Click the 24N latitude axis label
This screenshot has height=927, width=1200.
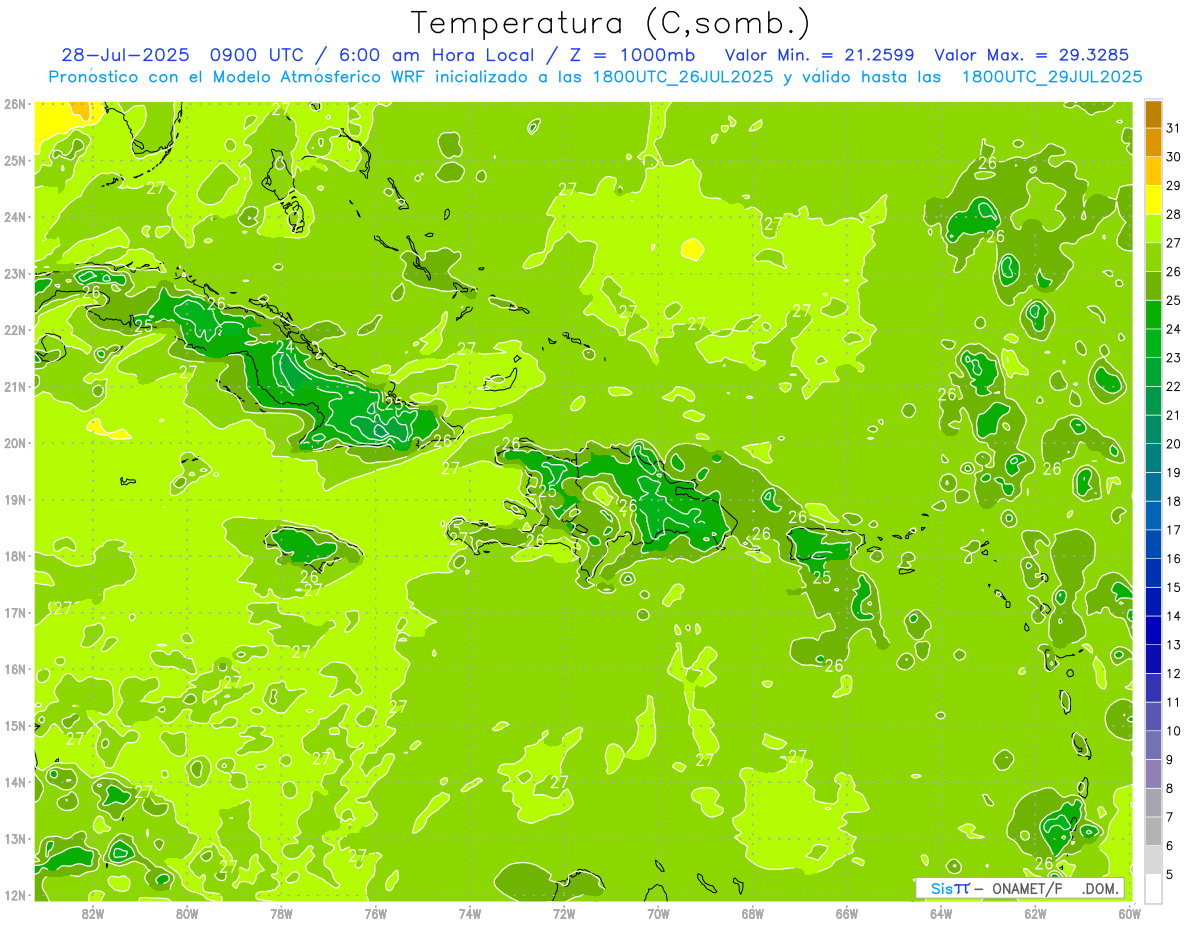[15, 217]
